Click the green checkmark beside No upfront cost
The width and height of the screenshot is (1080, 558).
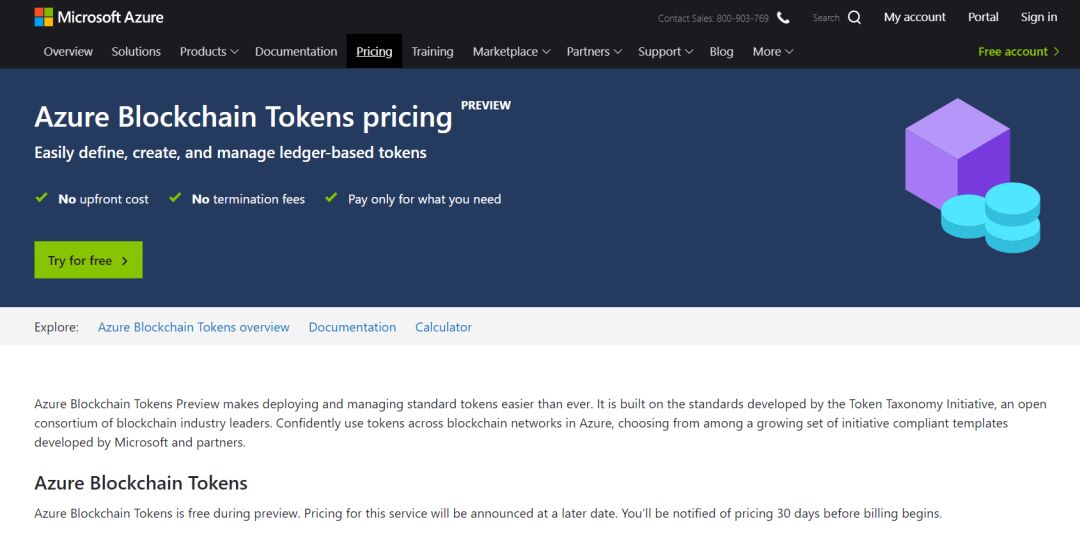click(x=42, y=198)
